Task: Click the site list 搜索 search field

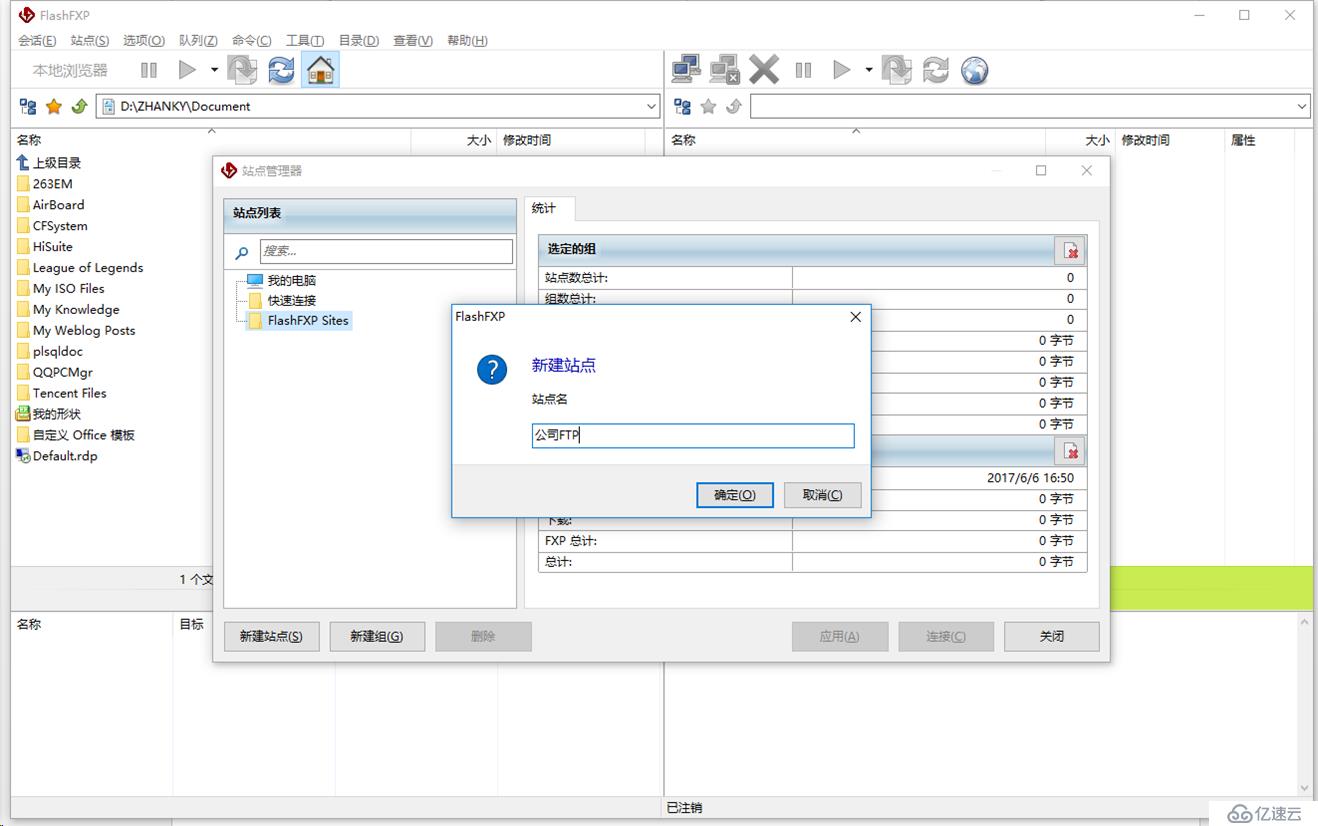Action: [x=386, y=251]
